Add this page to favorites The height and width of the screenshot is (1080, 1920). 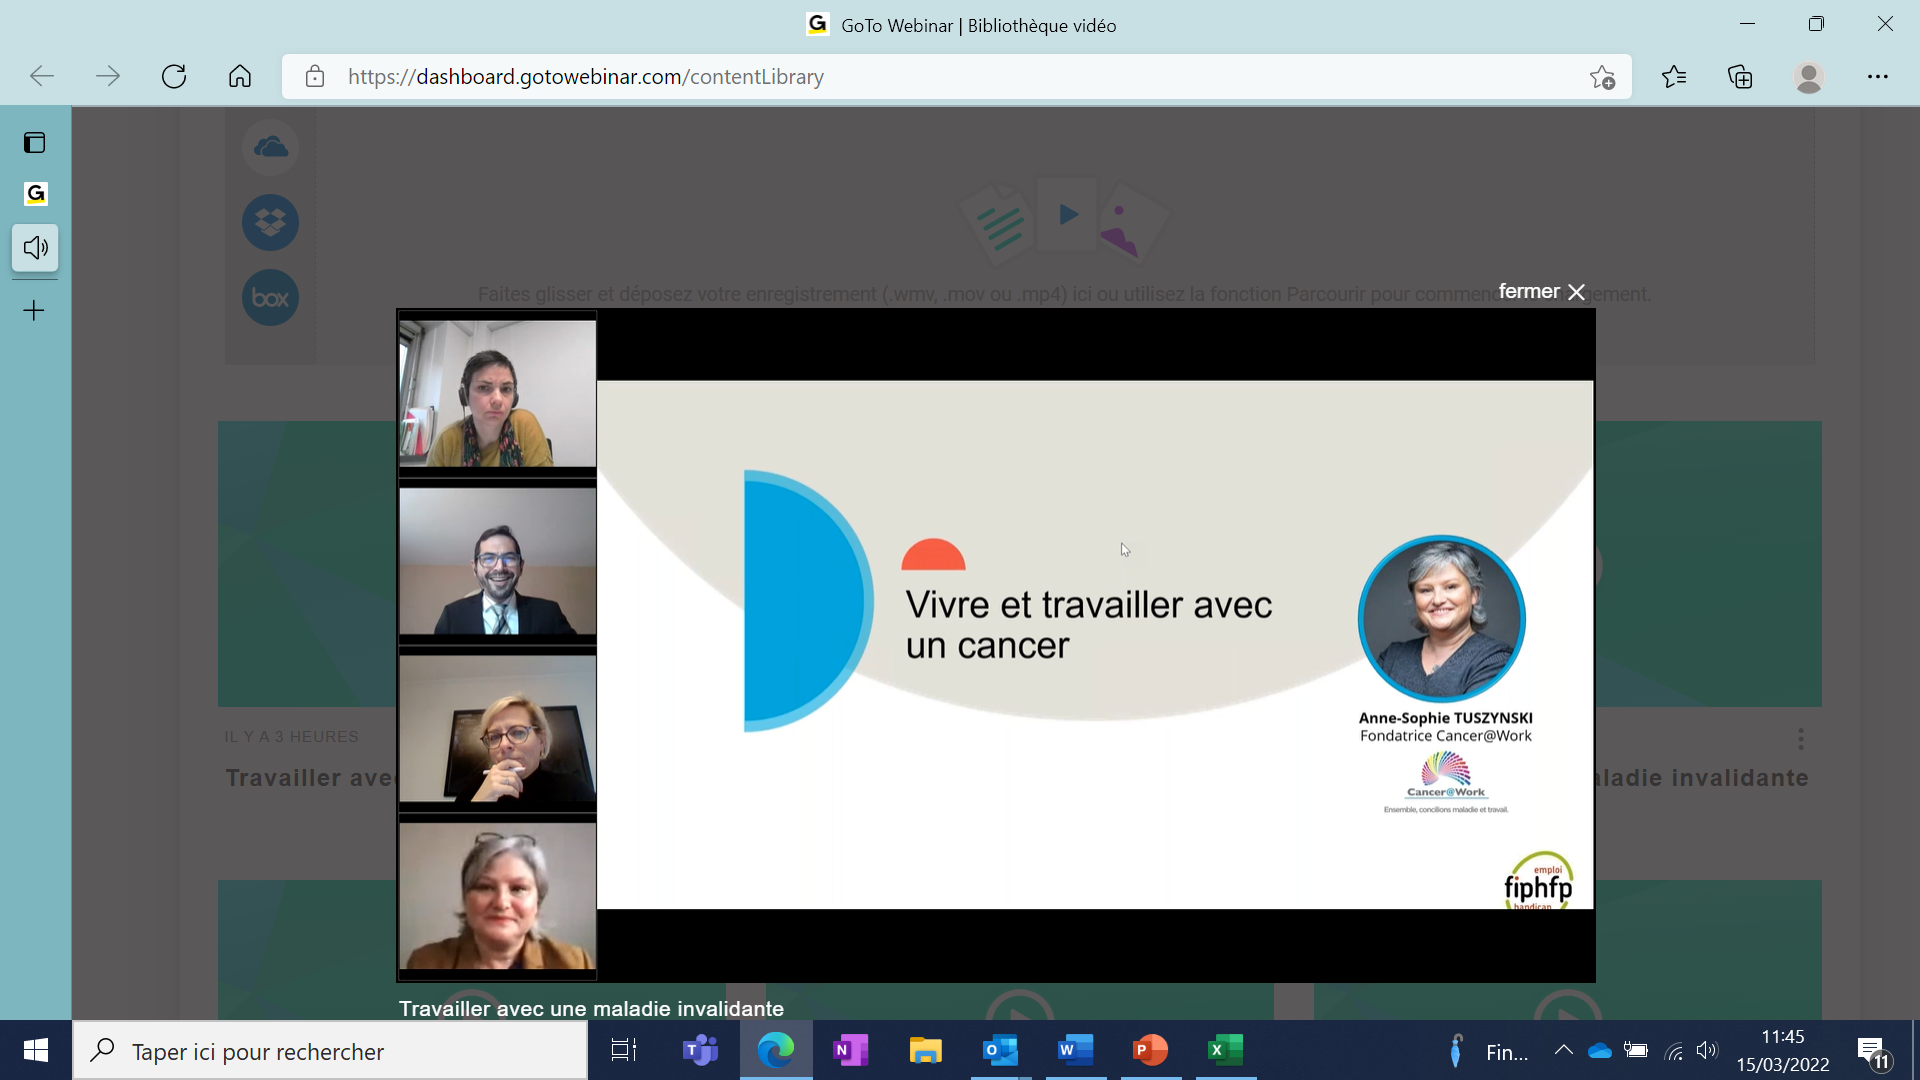(1602, 77)
